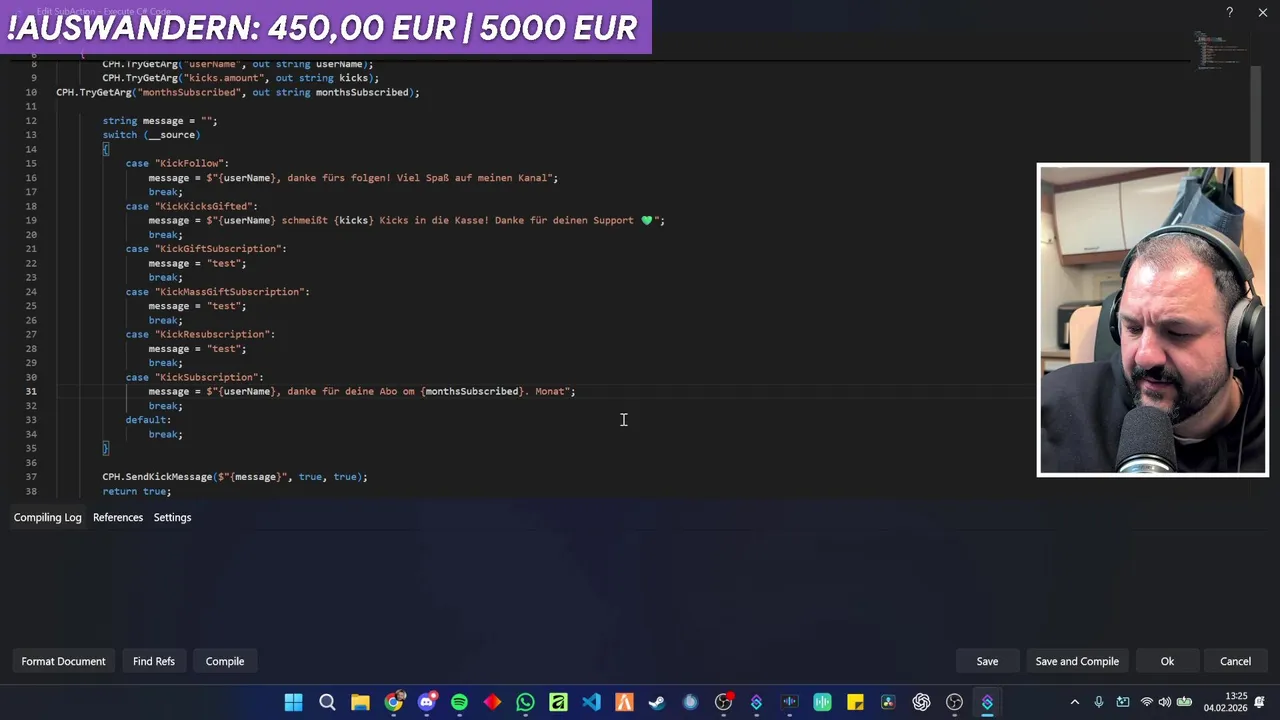
Task: Open taskbar Search
Action: (327, 702)
